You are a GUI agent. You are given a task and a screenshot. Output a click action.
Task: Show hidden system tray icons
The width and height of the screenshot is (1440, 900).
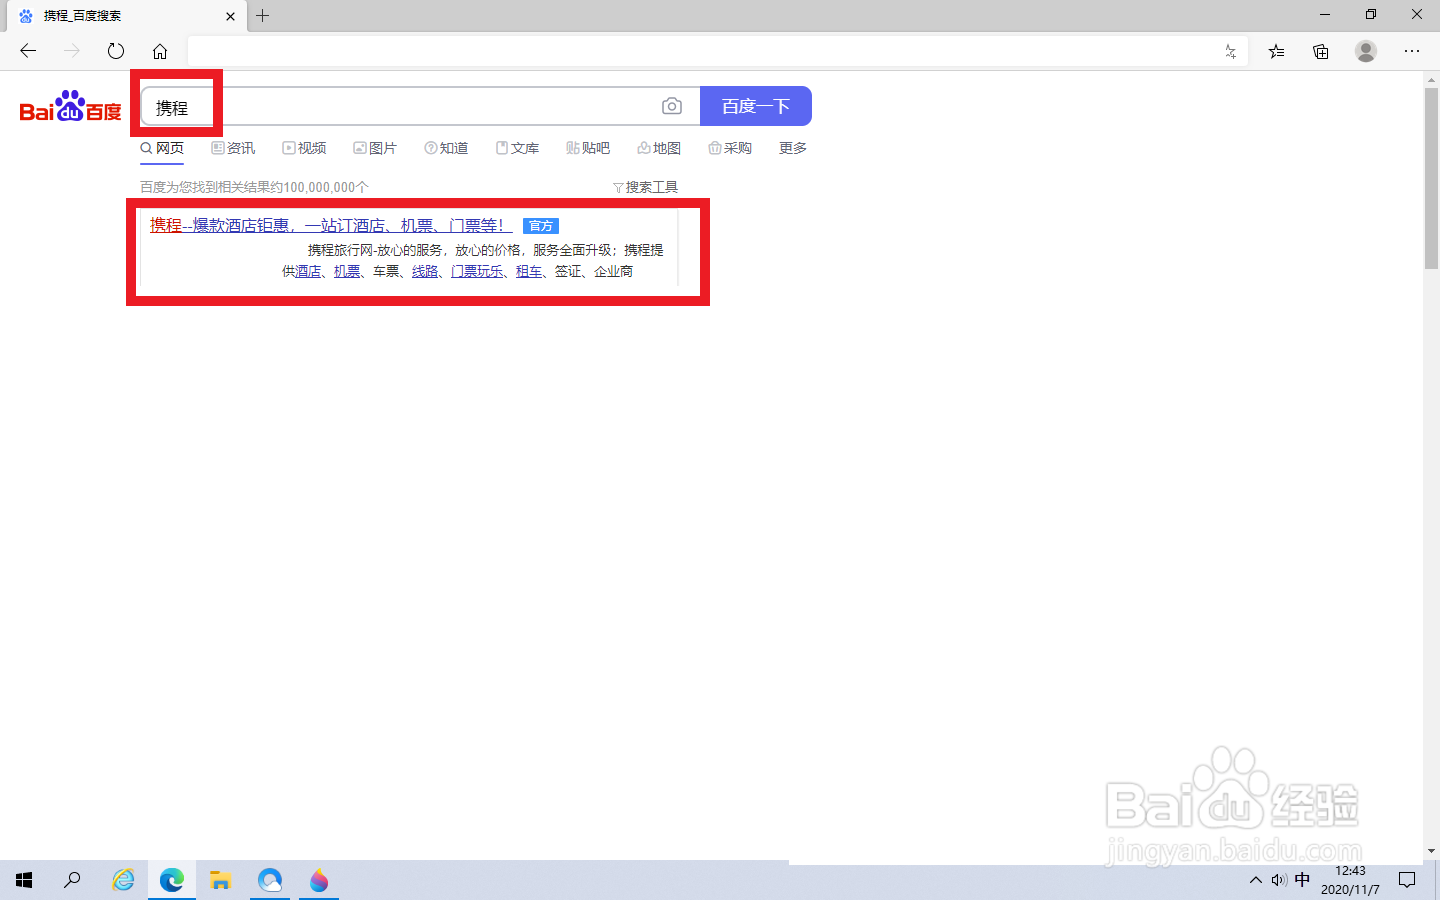1256,880
